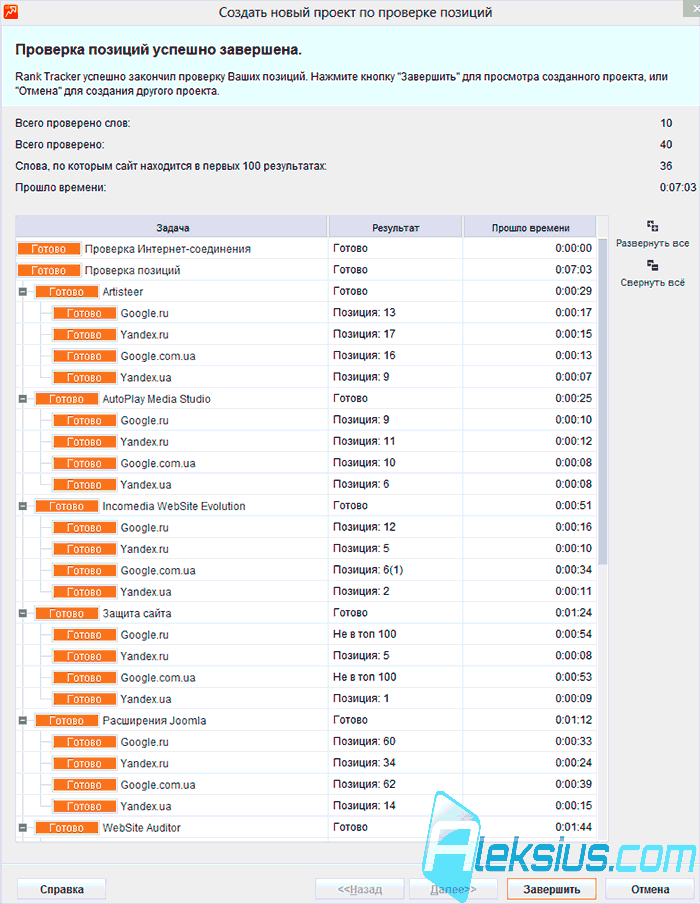
Task: Click the Rank Tracker app icon in title bar
Action: (x=10, y=11)
